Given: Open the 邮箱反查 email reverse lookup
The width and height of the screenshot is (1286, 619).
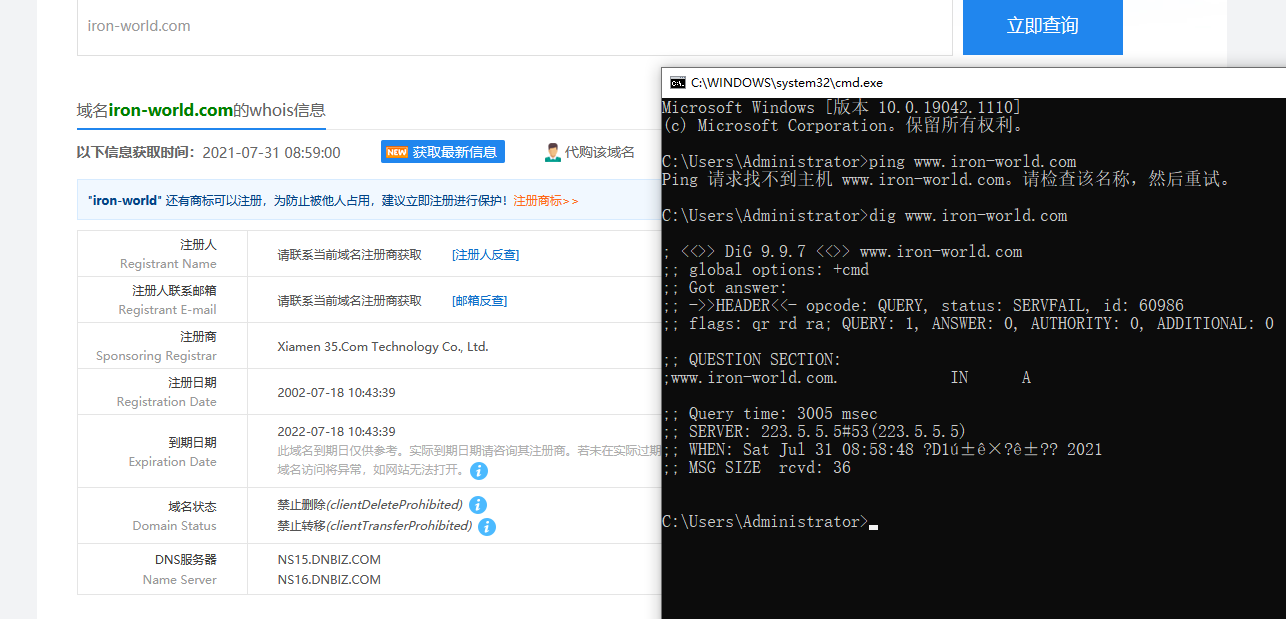Looking at the screenshot, I should [x=479, y=301].
